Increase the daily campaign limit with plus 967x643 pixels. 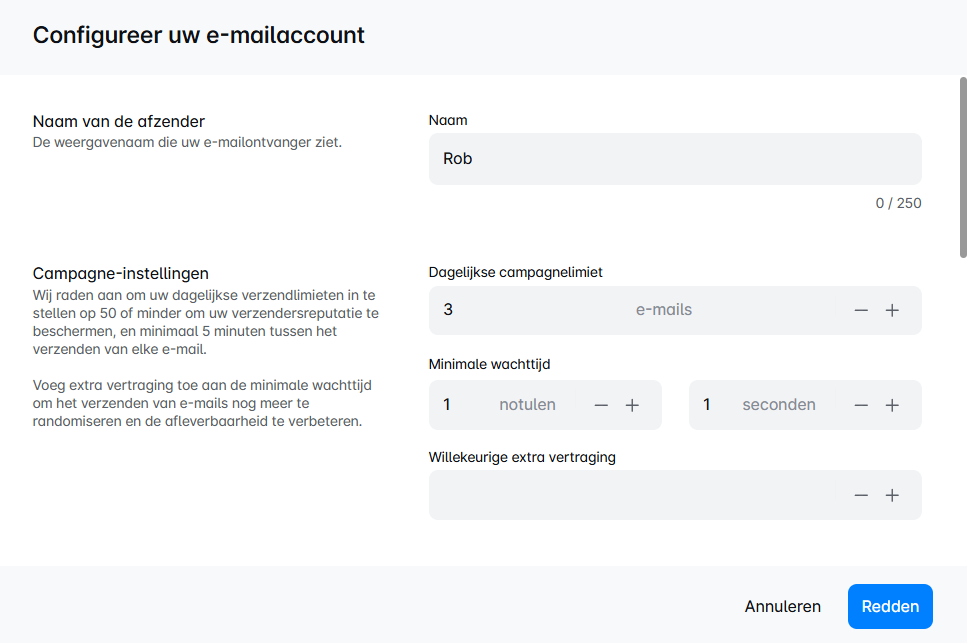(892, 310)
